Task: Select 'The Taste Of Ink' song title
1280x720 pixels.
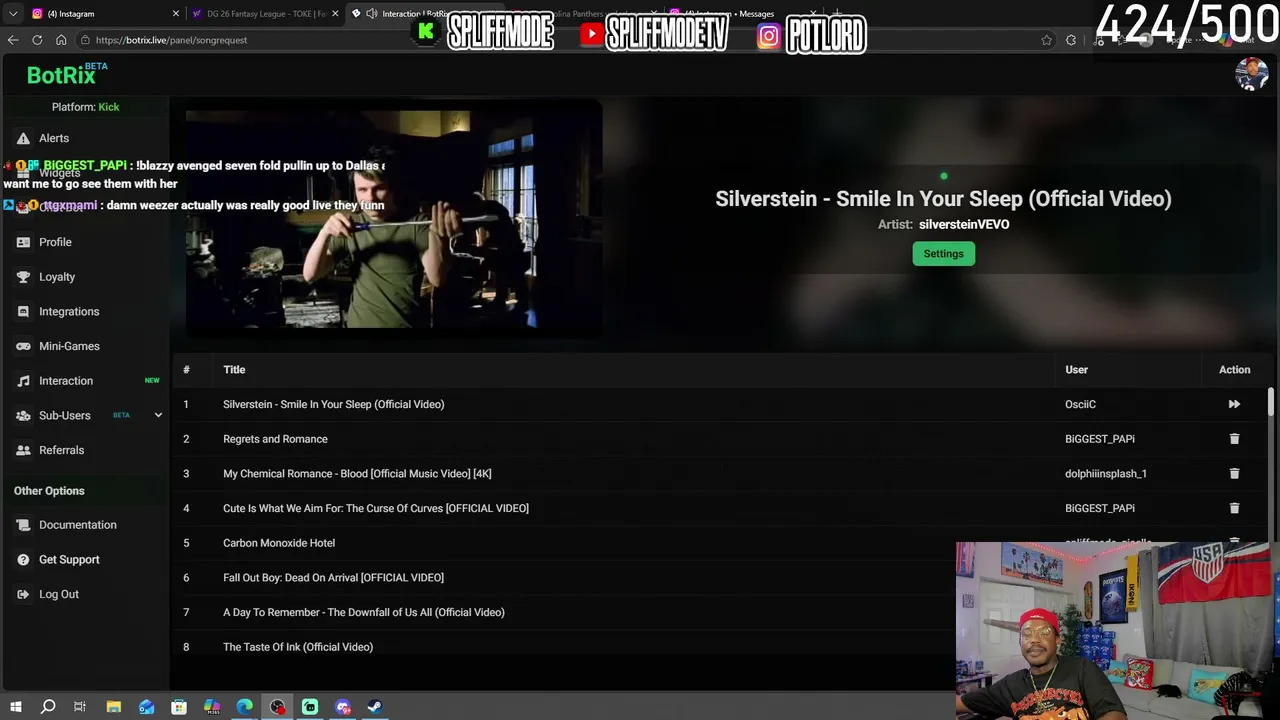Action: click(x=298, y=647)
